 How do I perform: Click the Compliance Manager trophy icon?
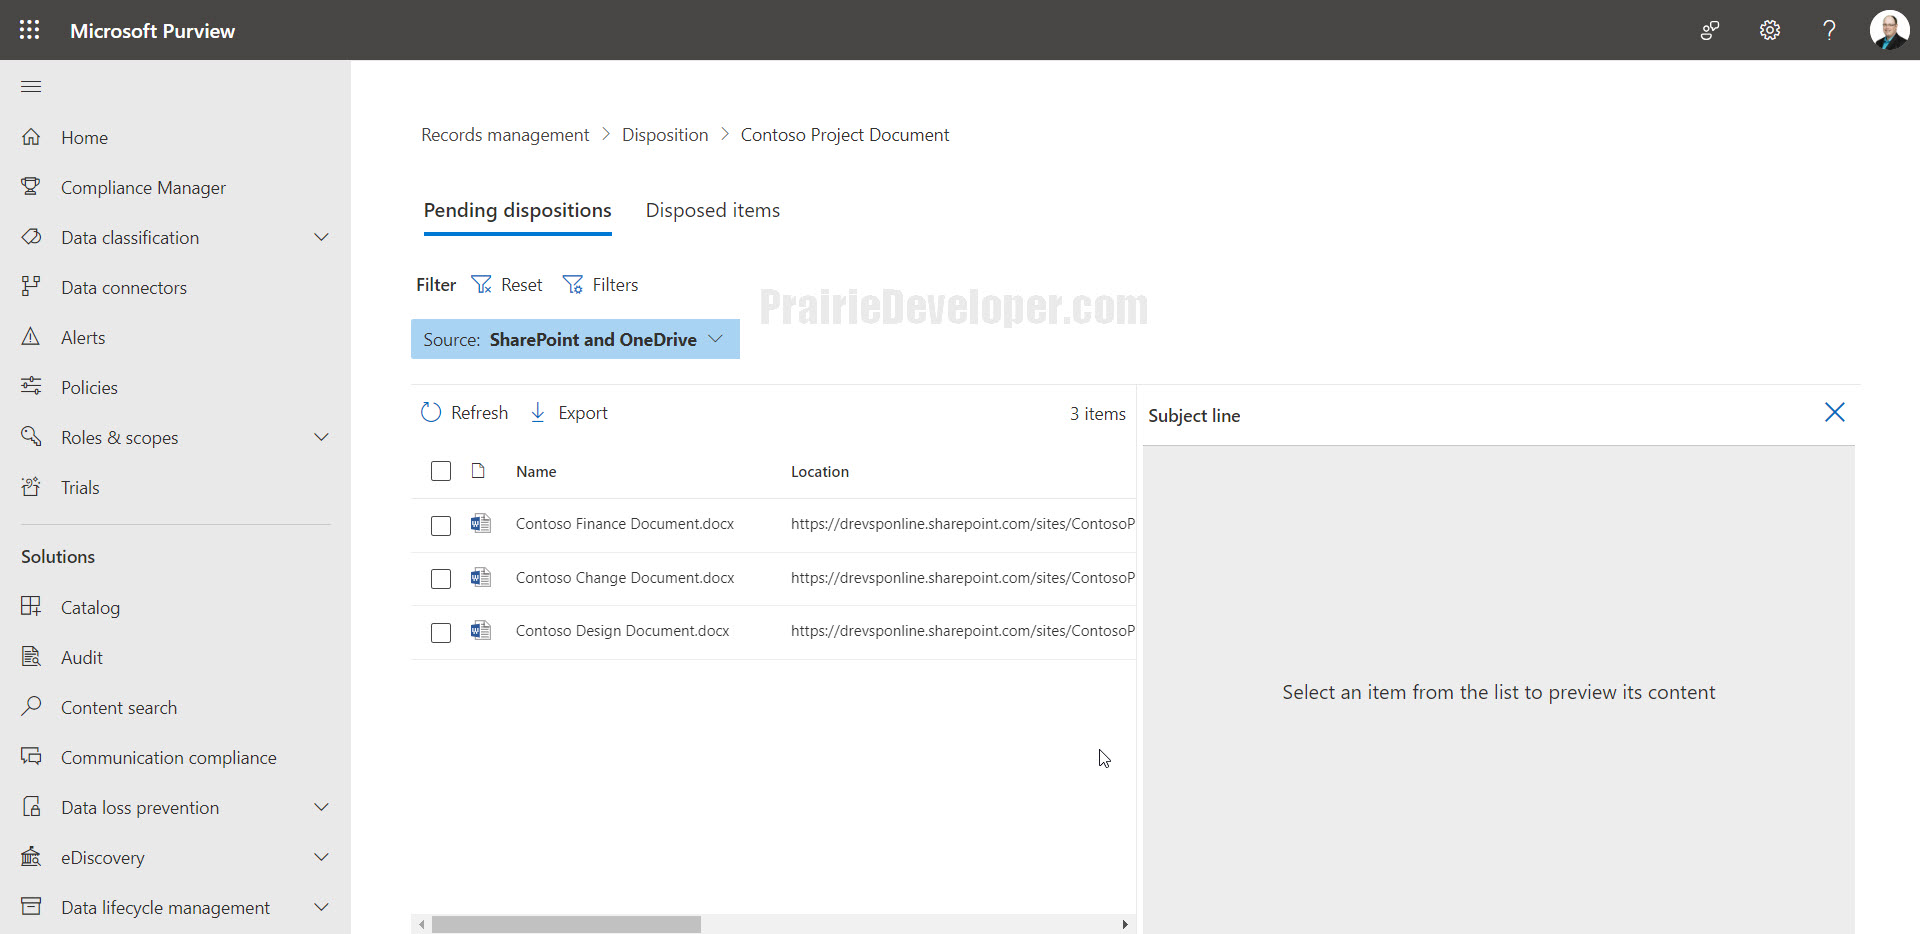coord(31,187)
